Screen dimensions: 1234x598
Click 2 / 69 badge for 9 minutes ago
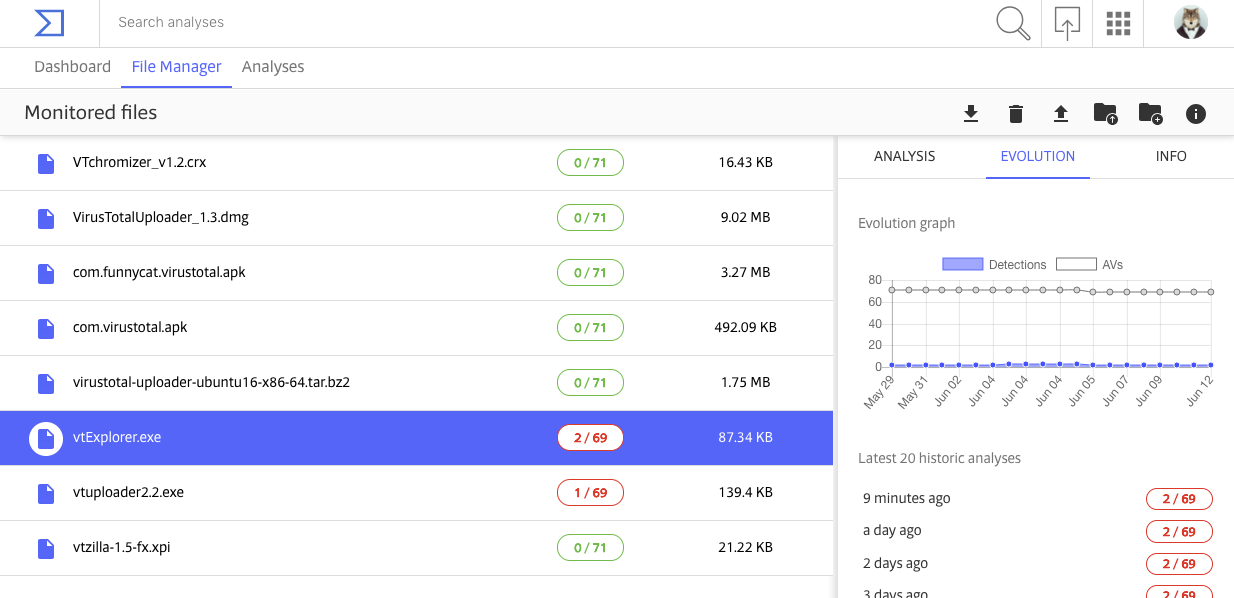tap(1179, 499)
